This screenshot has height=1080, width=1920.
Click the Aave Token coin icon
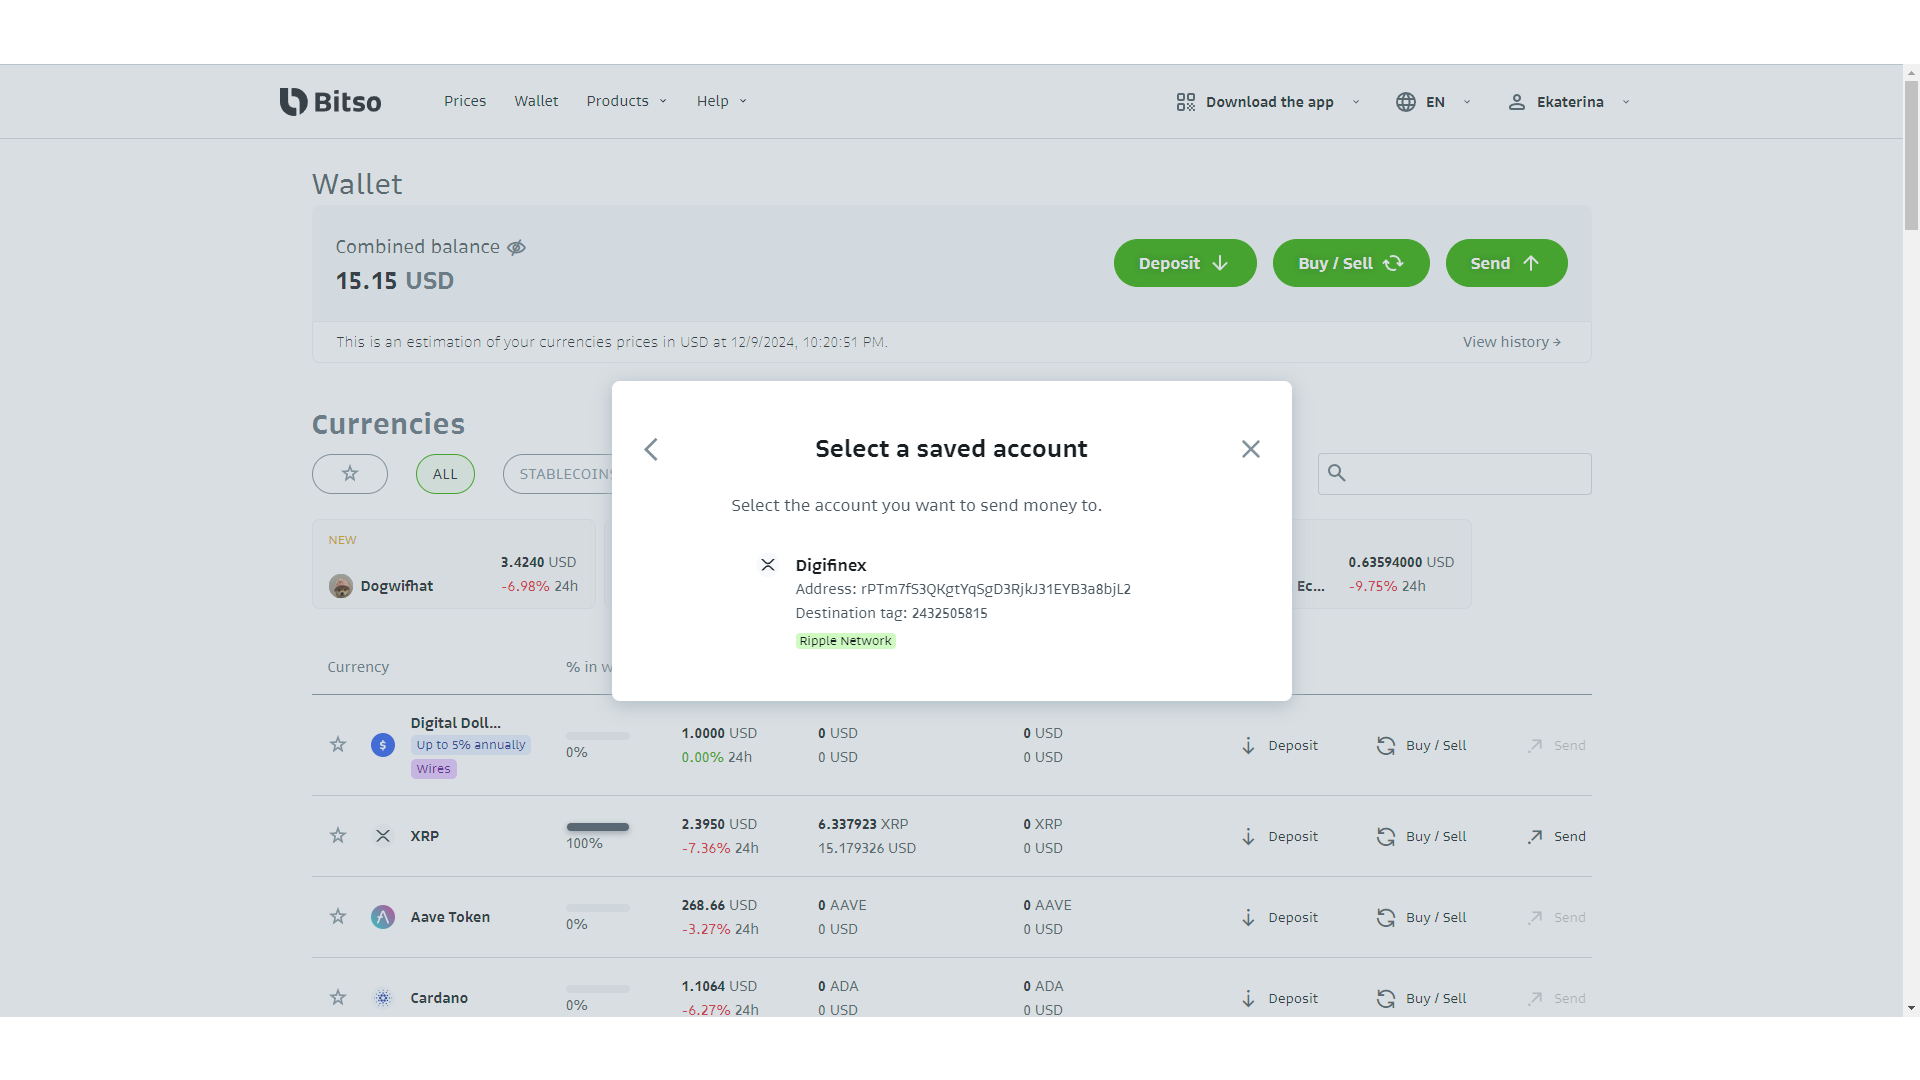point(383,917)
